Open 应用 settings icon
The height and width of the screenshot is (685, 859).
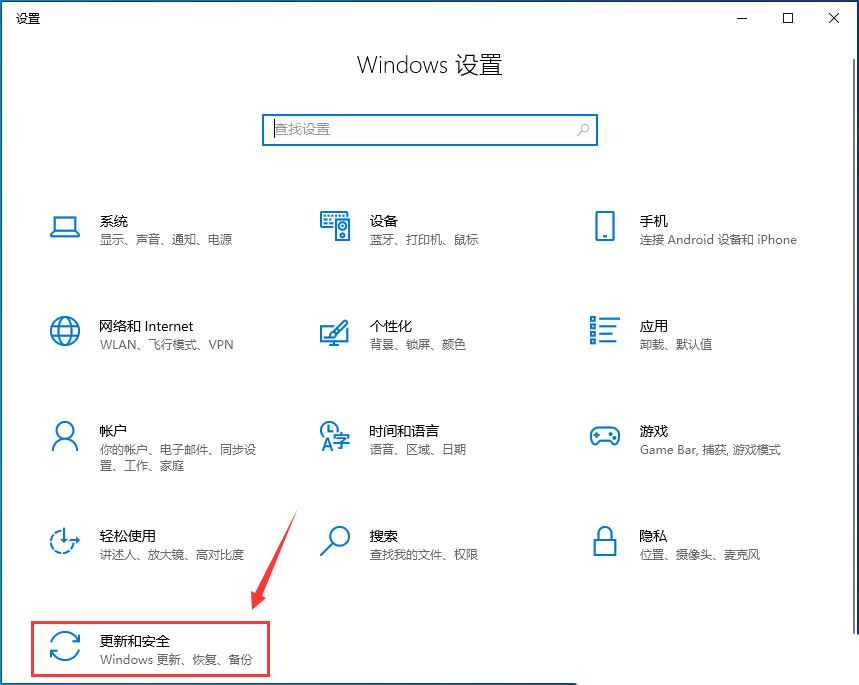(604, 331)
